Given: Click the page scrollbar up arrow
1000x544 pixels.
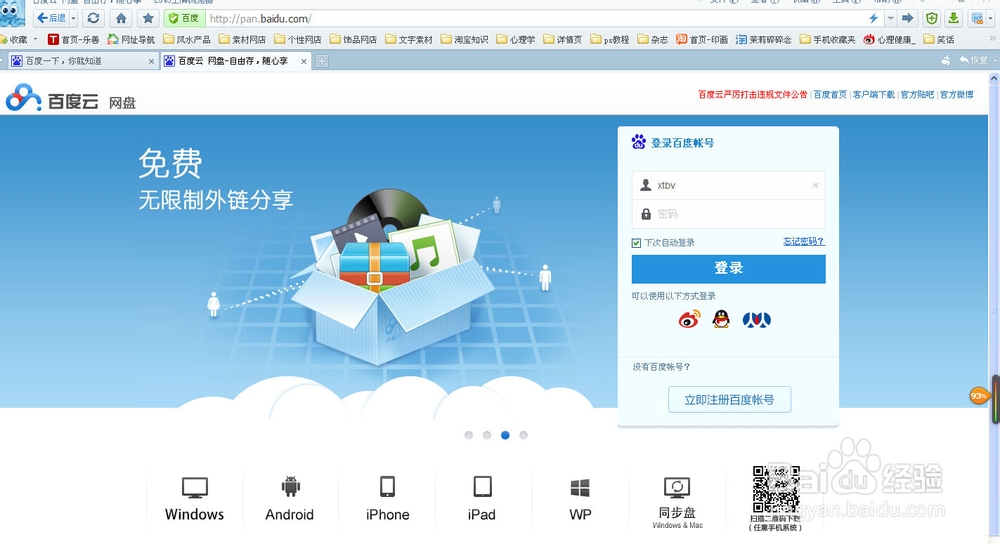Looking at the screenshot, I should click(994, 78).
